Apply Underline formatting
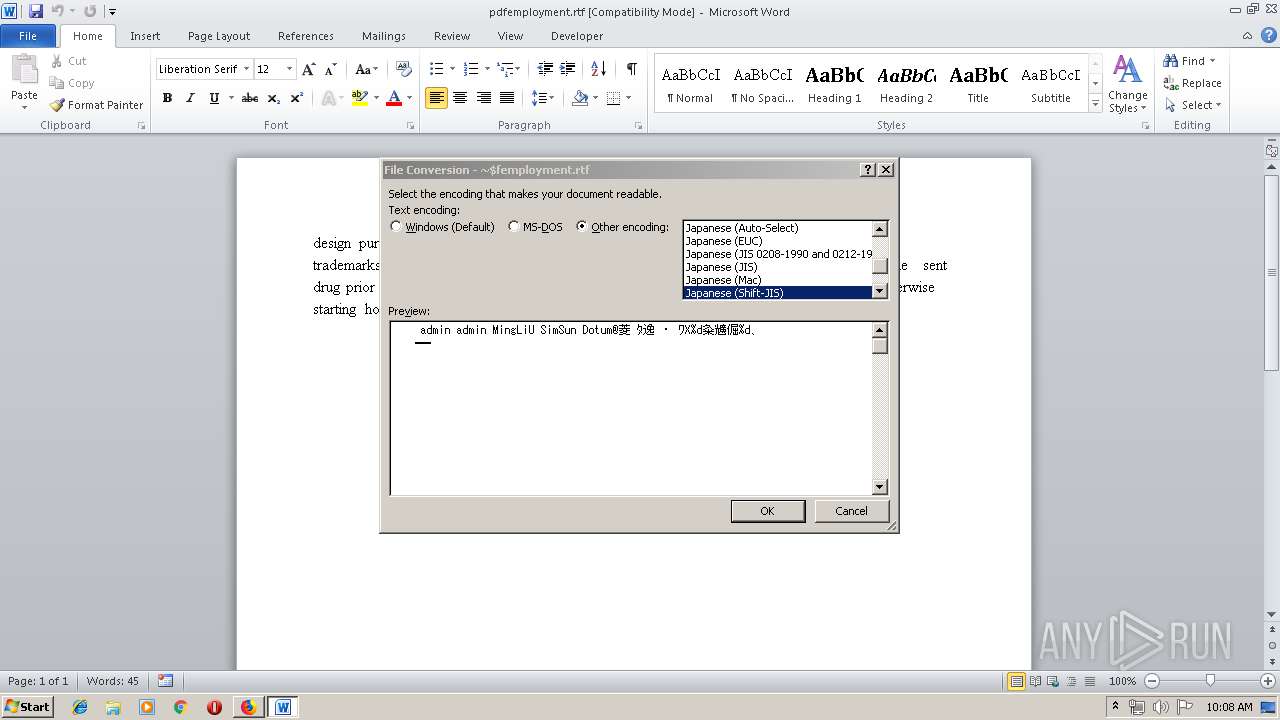Screen dimensions: 1280x720 tap(214, 98)
